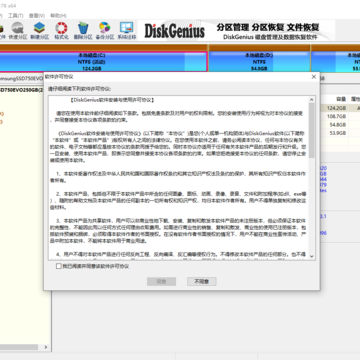
Task: Click the disabled Agree (同意) button
Action: [x=161, y=281]
